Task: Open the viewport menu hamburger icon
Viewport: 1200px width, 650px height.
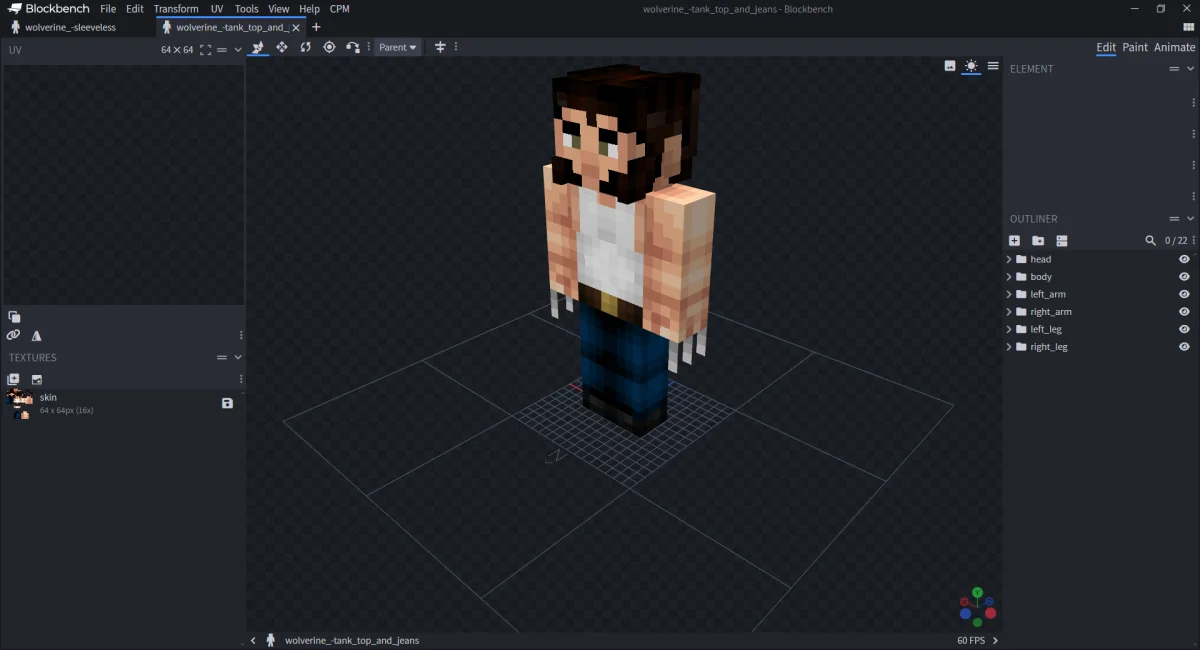Action: tap(993, 66)
